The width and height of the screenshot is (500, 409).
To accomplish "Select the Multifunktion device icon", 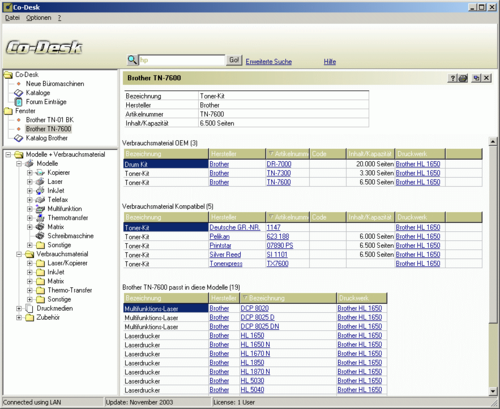I will click(x=40, y=209).
